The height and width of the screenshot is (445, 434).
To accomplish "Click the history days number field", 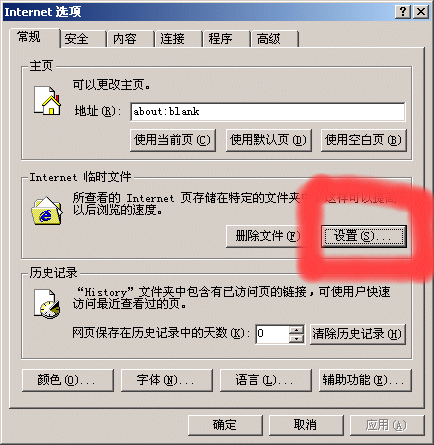I will coord(272,334).
